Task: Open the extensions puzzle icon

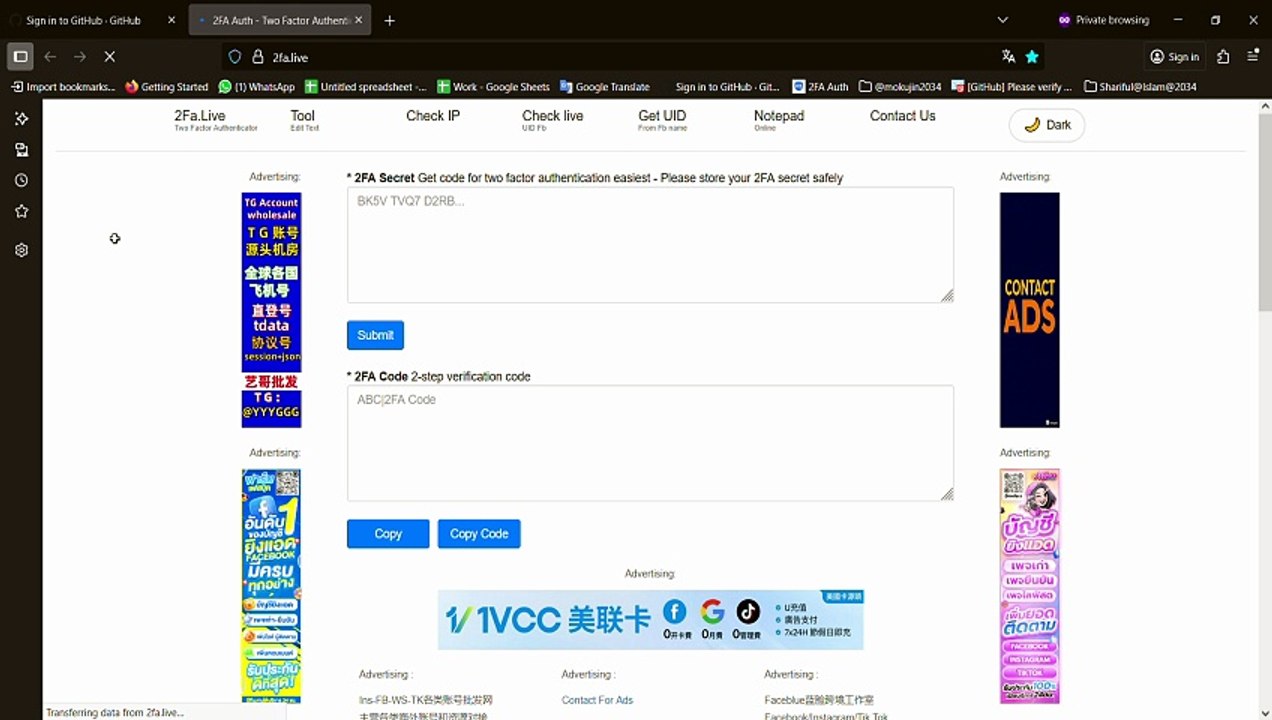Action: pos(1223,57)
